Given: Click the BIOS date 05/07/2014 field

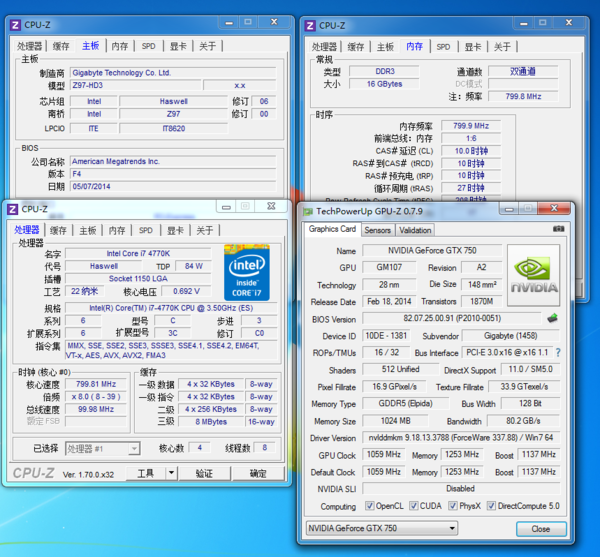Looking at the screenshot, I should tap(173, 187).
